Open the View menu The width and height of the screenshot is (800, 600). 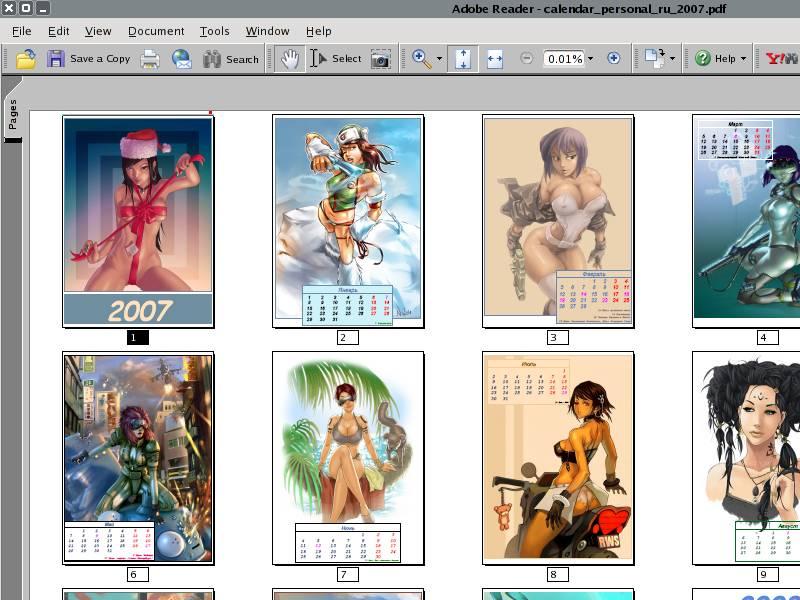click(98, 31)
